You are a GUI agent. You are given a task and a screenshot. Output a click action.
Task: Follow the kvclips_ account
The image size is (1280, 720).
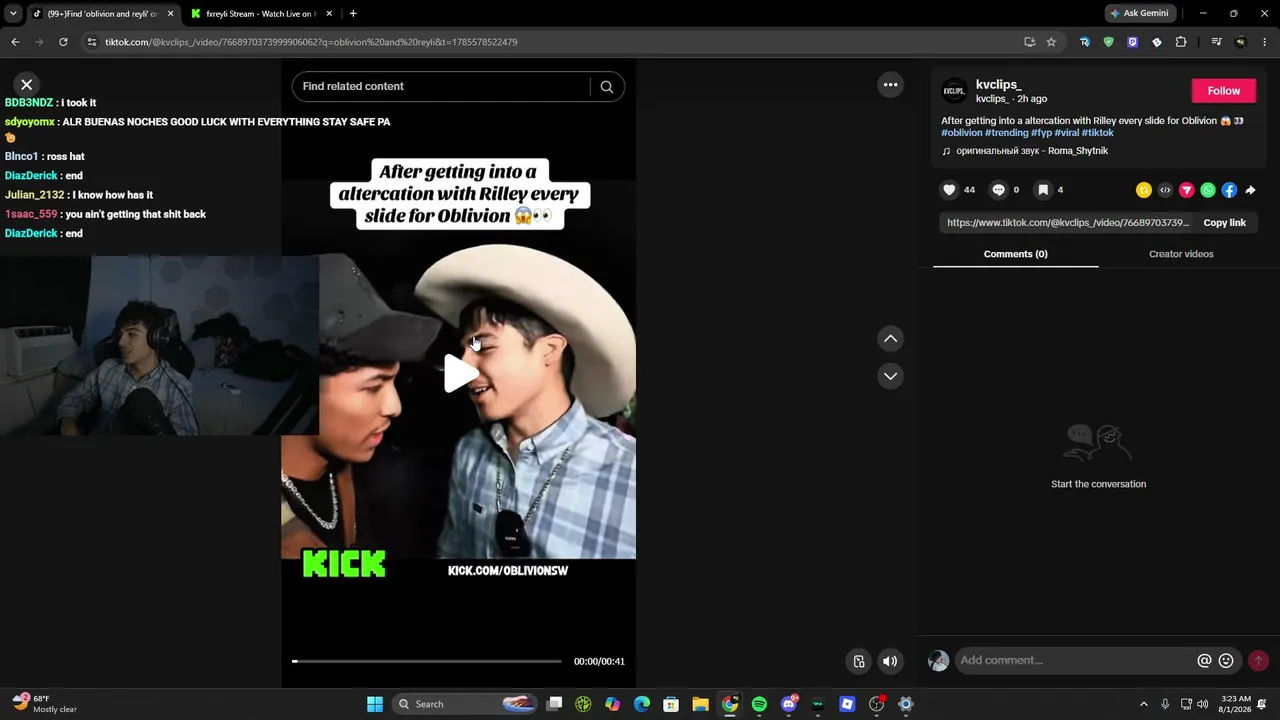point(1223,91)
